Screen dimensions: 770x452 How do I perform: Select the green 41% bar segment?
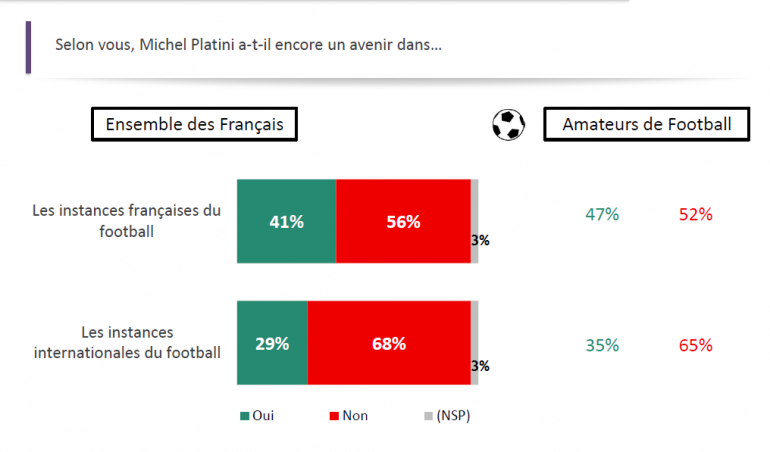(286, 222)
